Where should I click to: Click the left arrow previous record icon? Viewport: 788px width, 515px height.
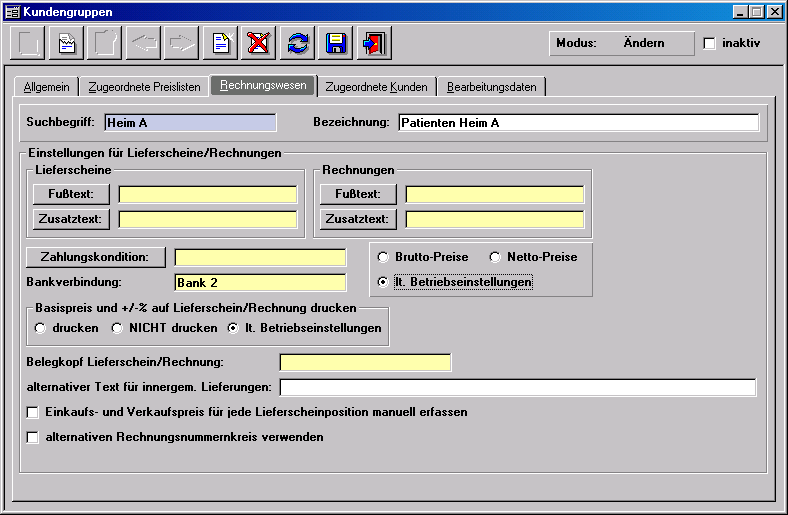coord(143,43)
